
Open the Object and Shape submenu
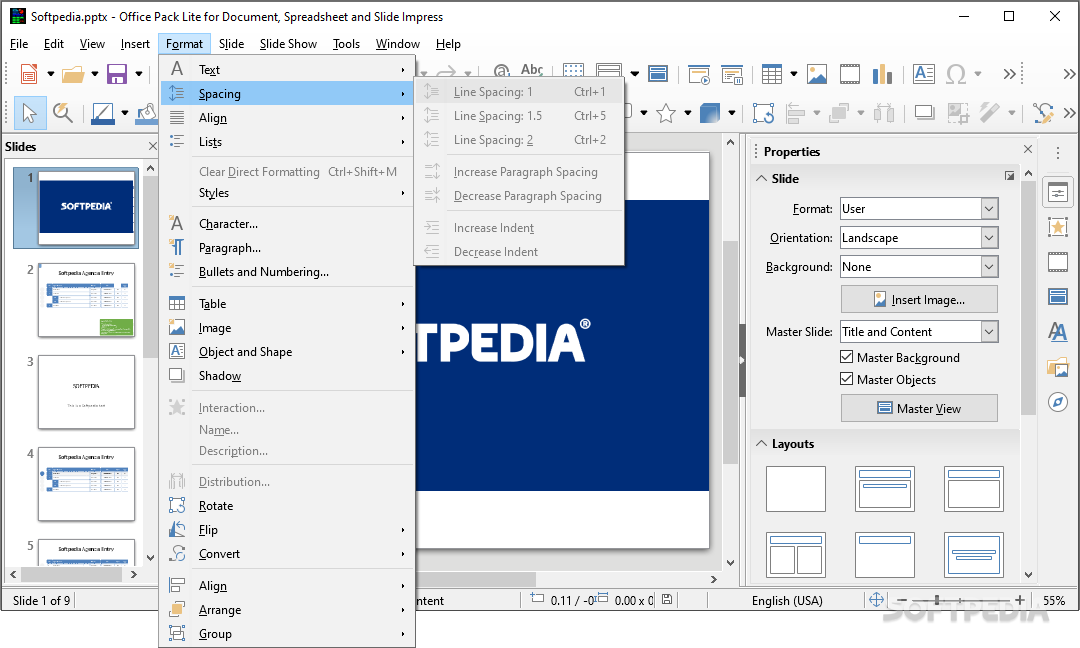tap(288, 352)
